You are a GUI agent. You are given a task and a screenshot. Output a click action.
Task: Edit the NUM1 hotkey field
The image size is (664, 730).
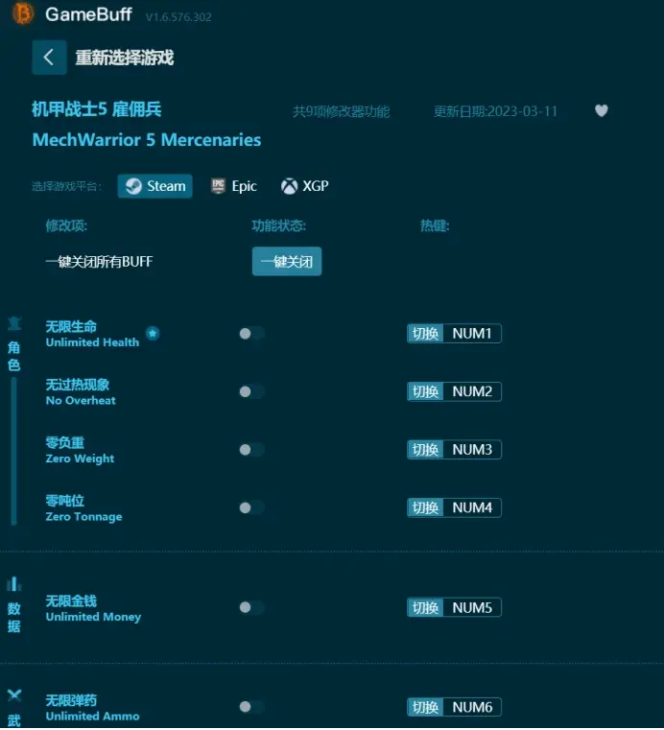coord(472,334)
